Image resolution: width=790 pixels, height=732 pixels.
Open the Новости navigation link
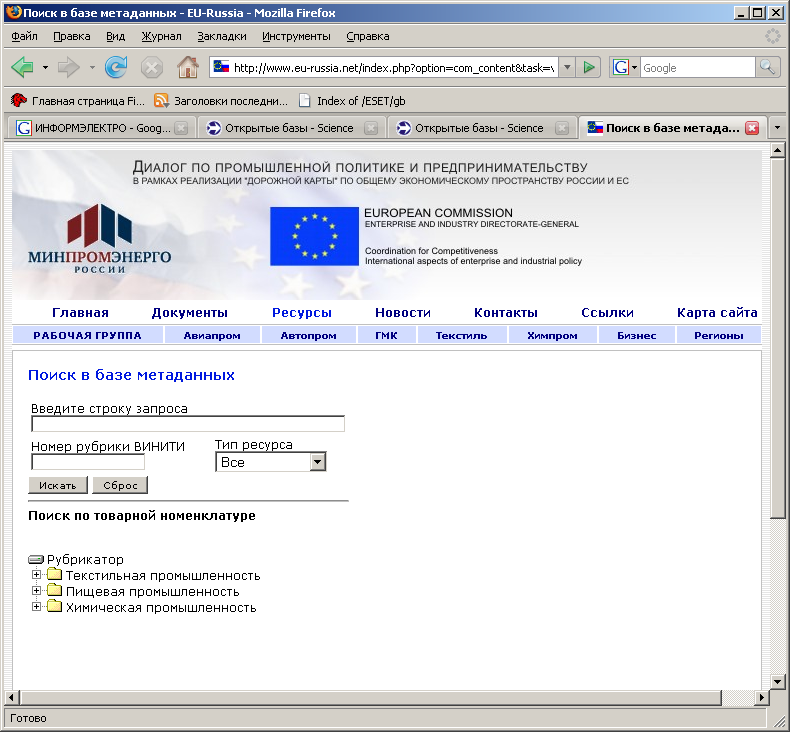point(403,313)
